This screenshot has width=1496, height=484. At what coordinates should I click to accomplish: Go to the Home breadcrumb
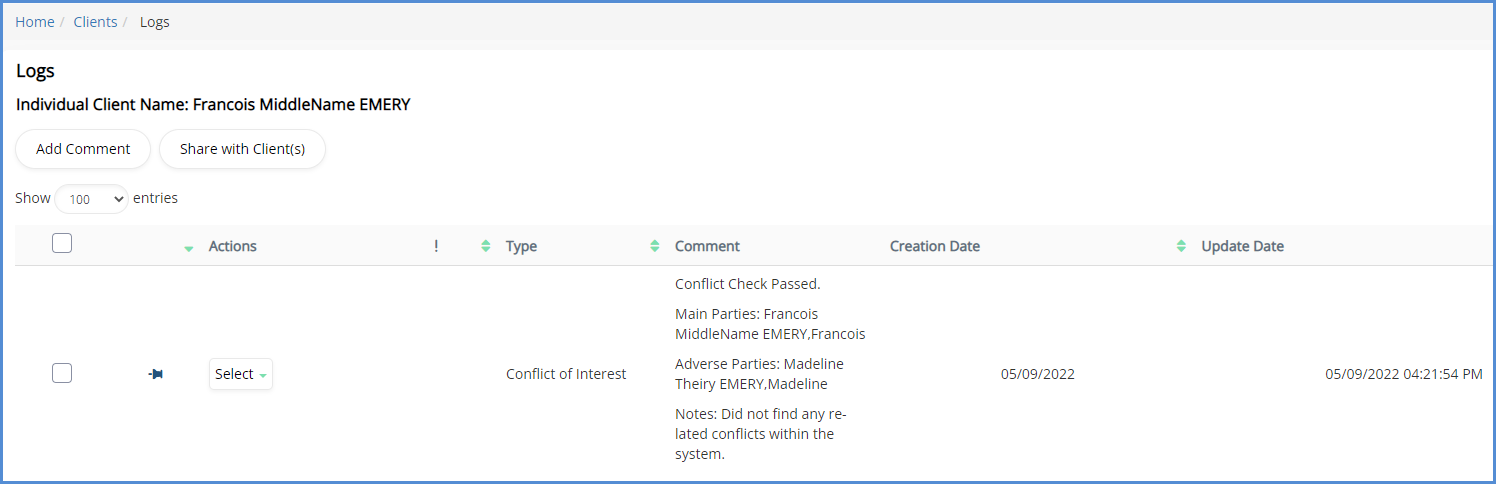(x=34, y=22)
